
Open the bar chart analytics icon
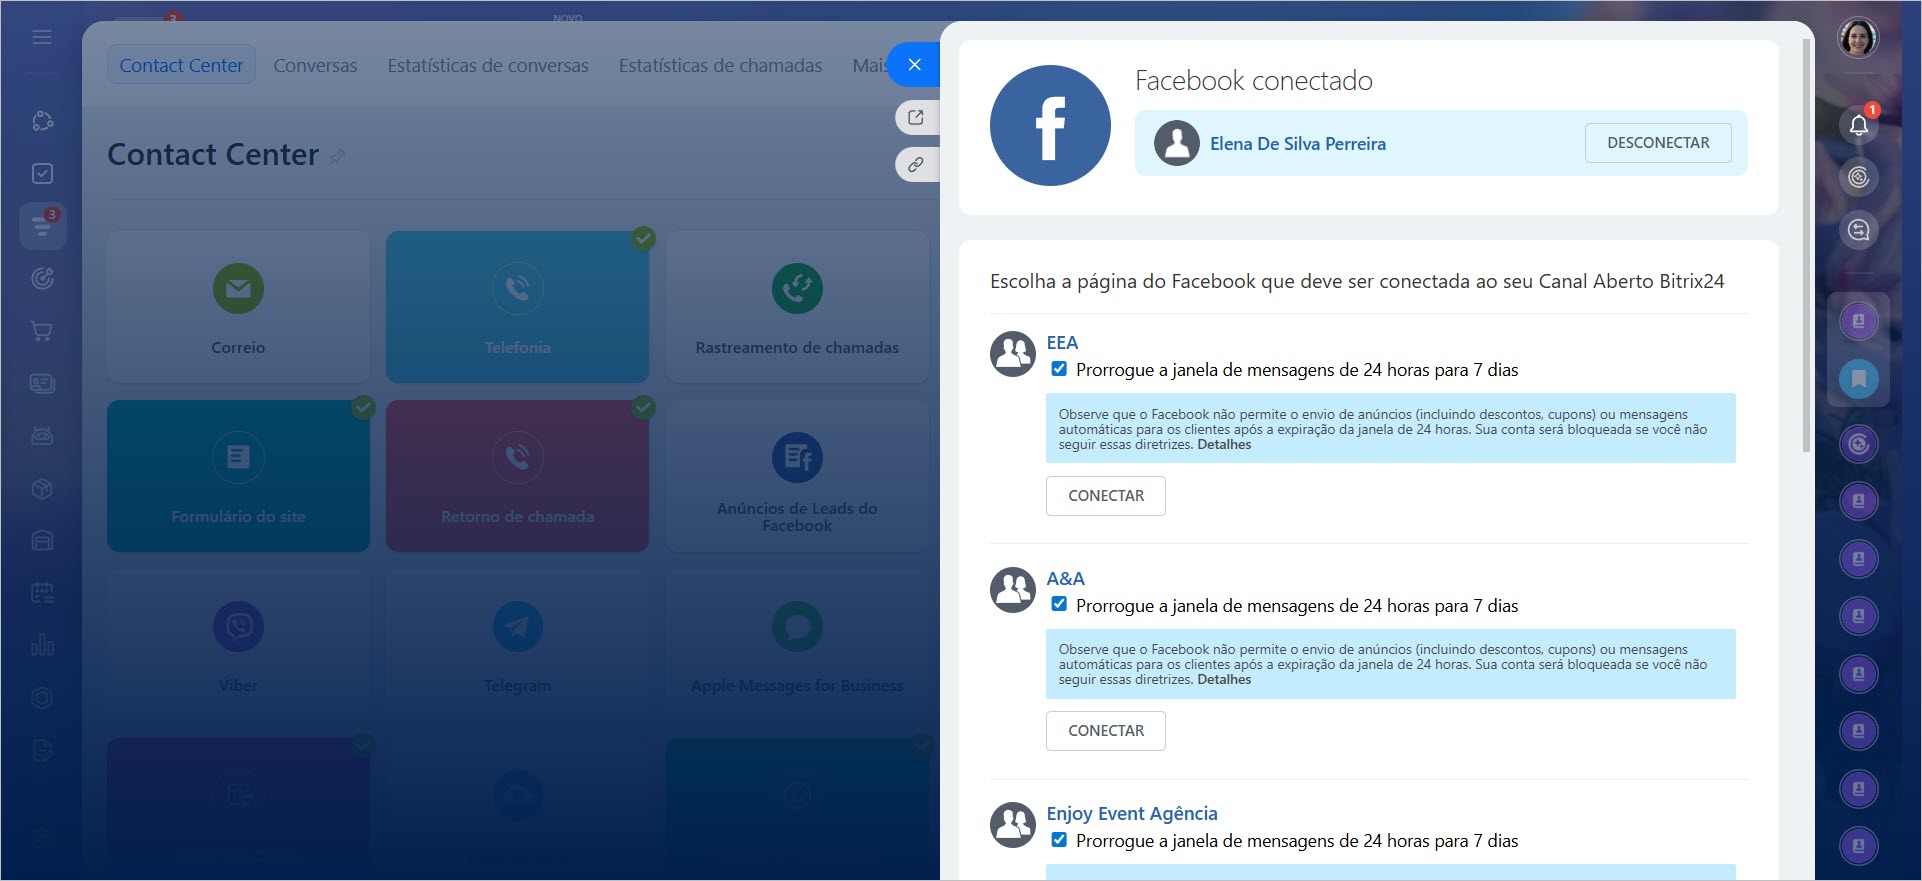click(42, 645)
